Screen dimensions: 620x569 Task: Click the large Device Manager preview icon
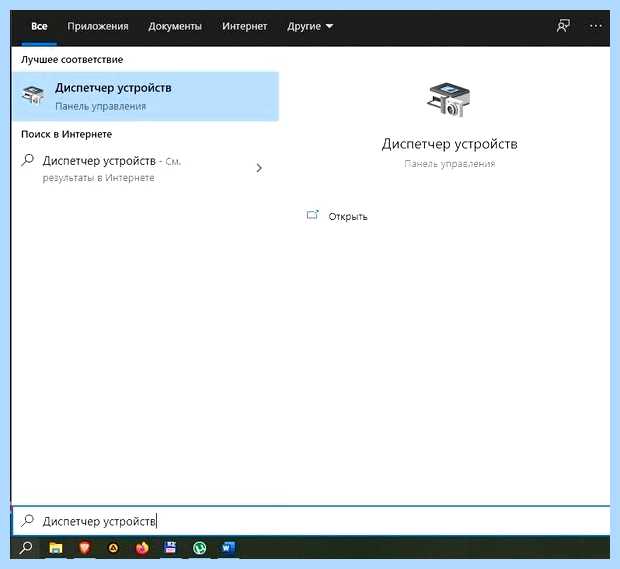tap(449, 99)
